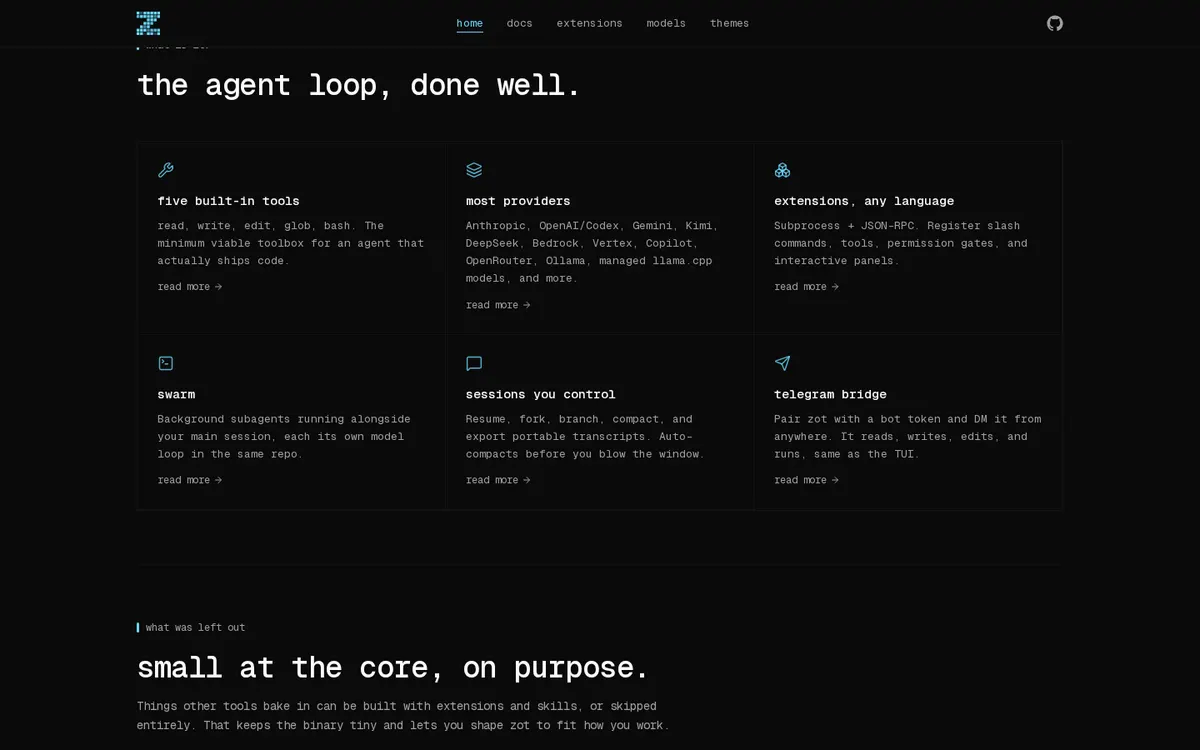Follow read more under sessions you control
This screenshot has height=750, width=1200.
[x=498, y=480]
